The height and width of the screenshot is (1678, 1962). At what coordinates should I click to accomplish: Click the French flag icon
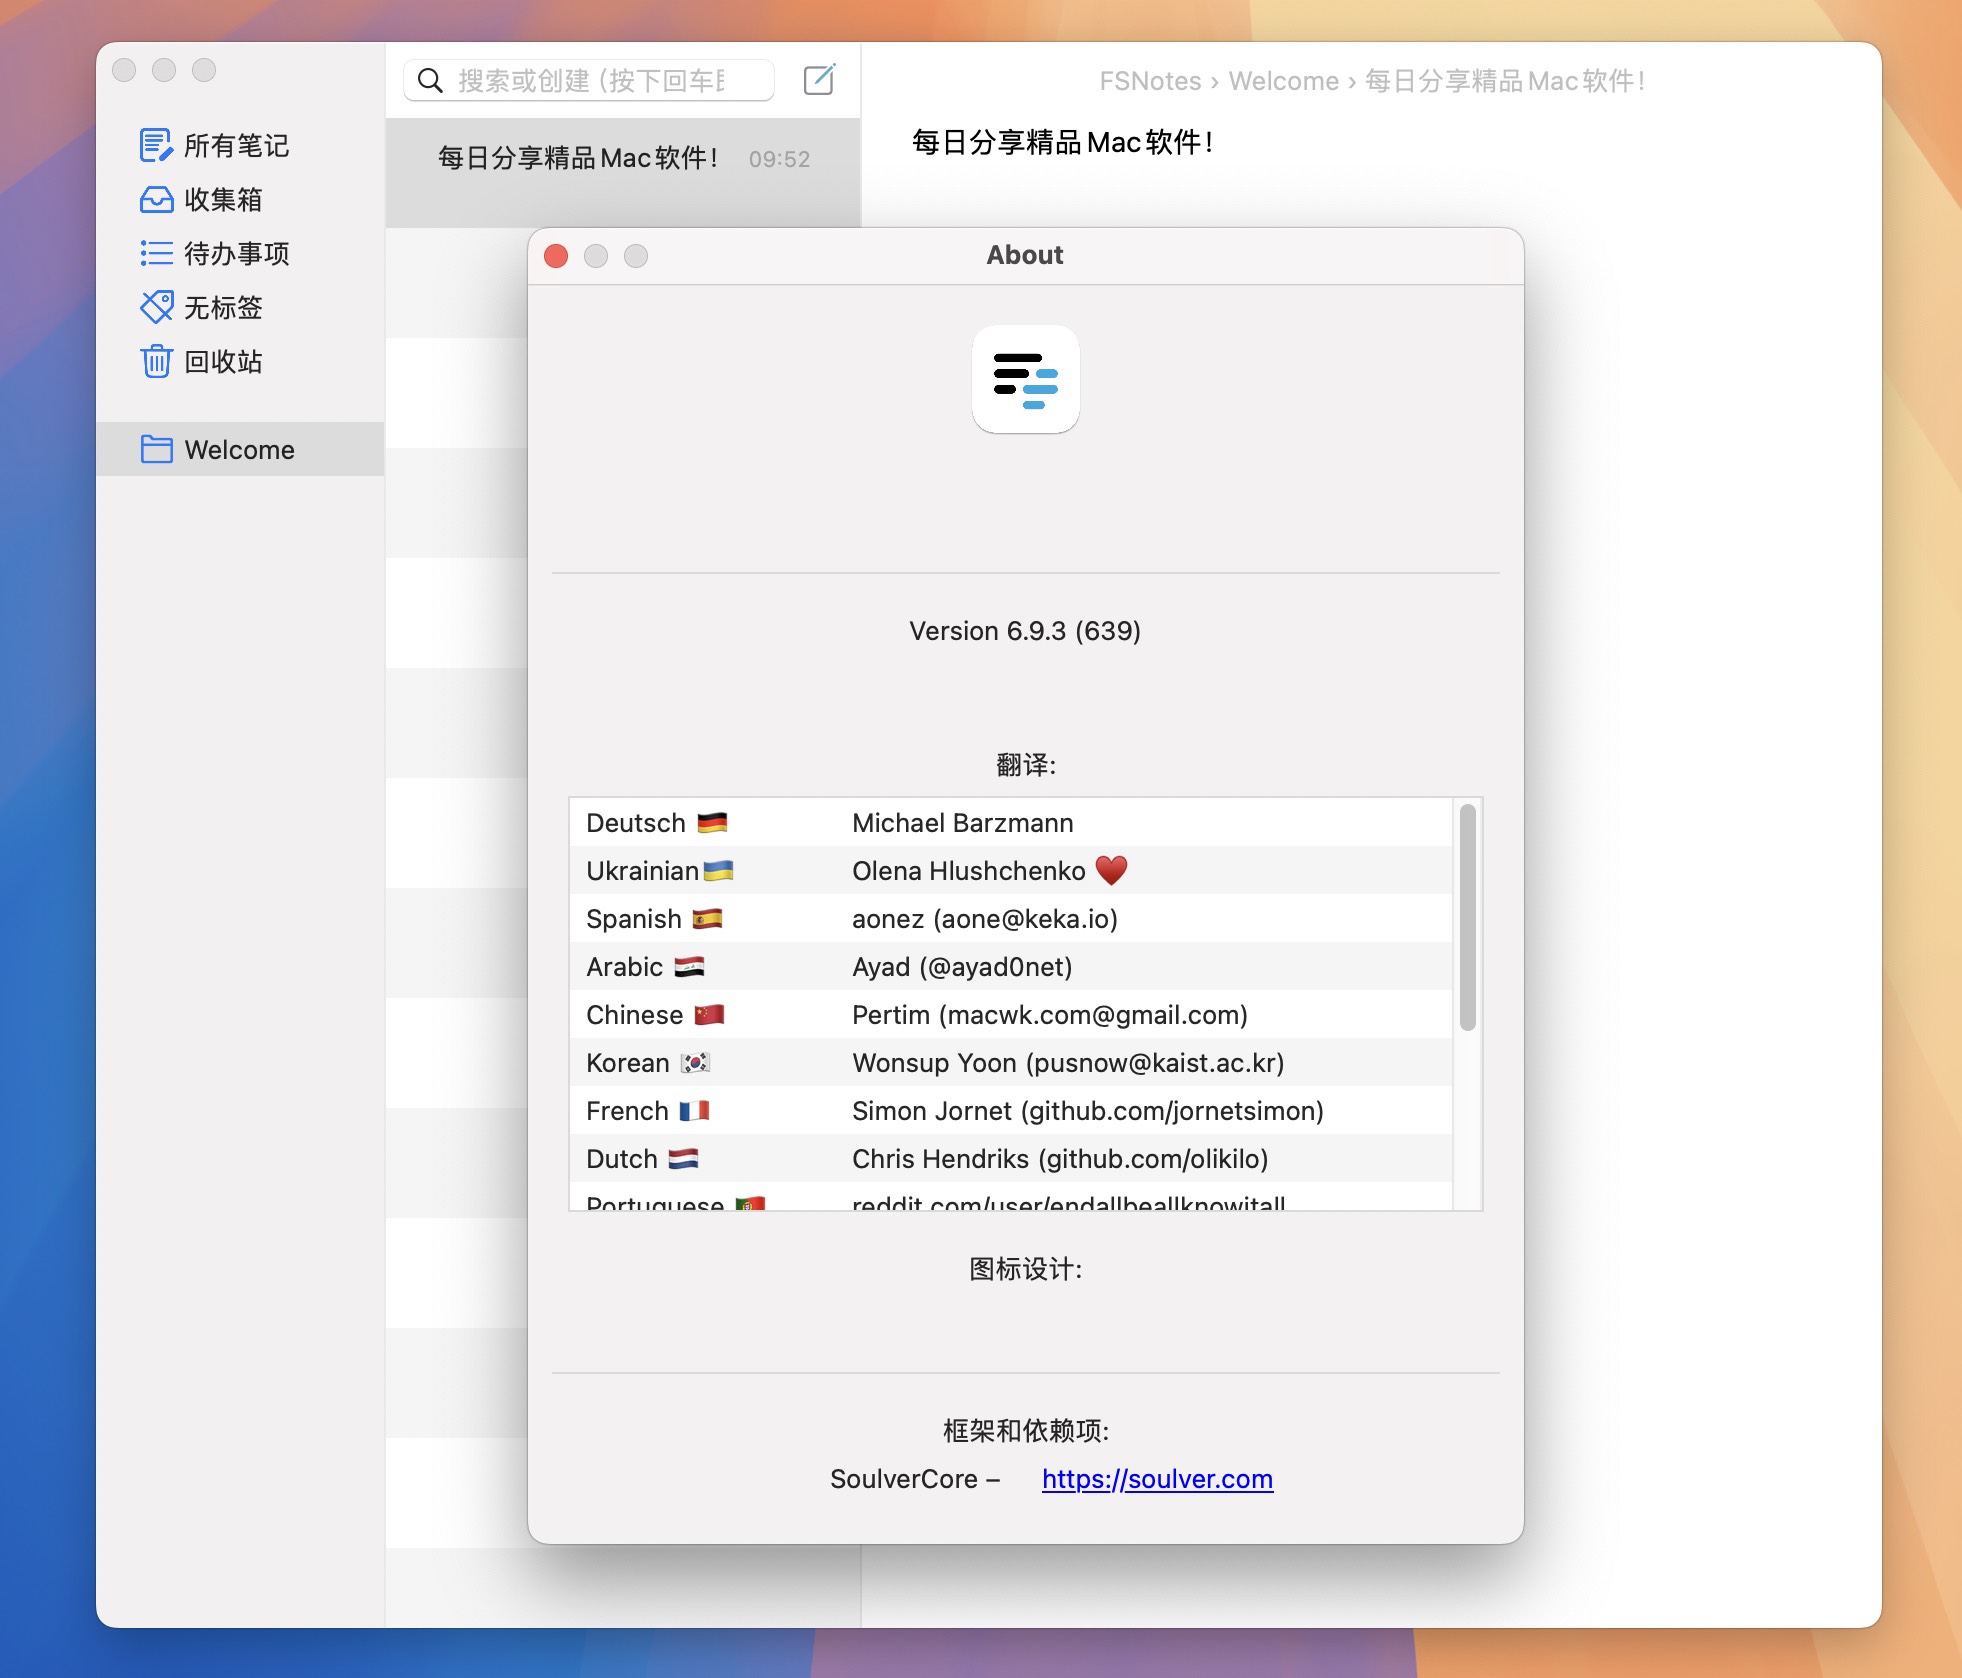coord(694,1110)
